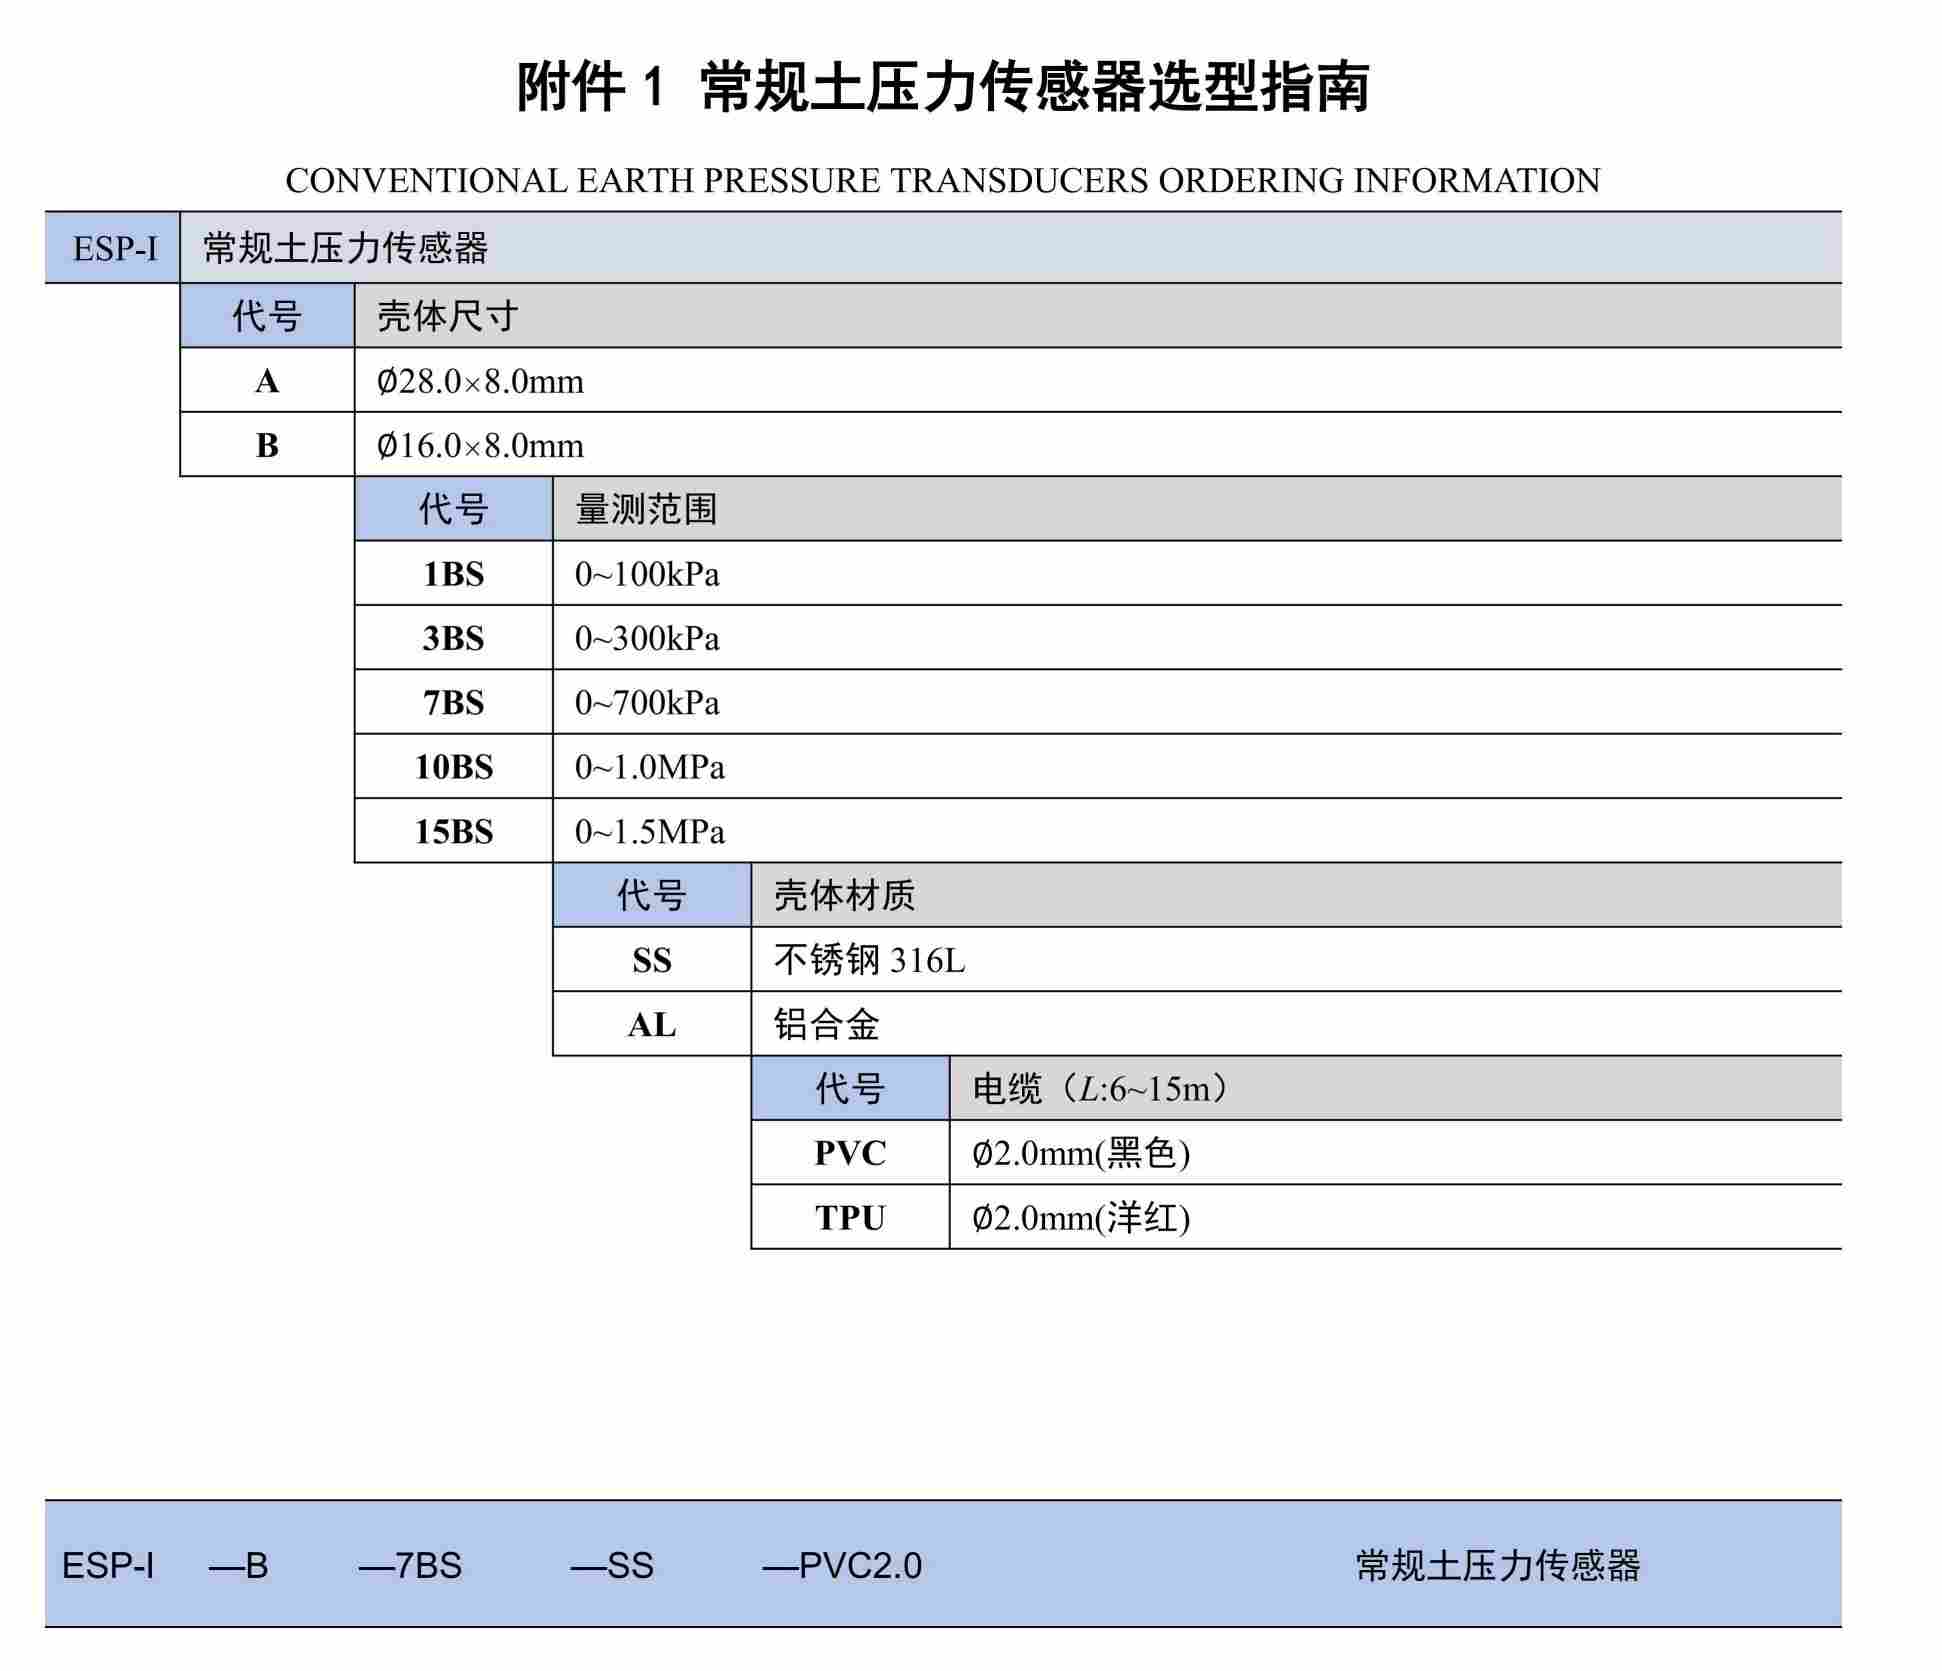Viewport: 1942px width, 1671px height.
Task: Select the 0~1.5MPa range cell
Action: click(x=650, y=831)
